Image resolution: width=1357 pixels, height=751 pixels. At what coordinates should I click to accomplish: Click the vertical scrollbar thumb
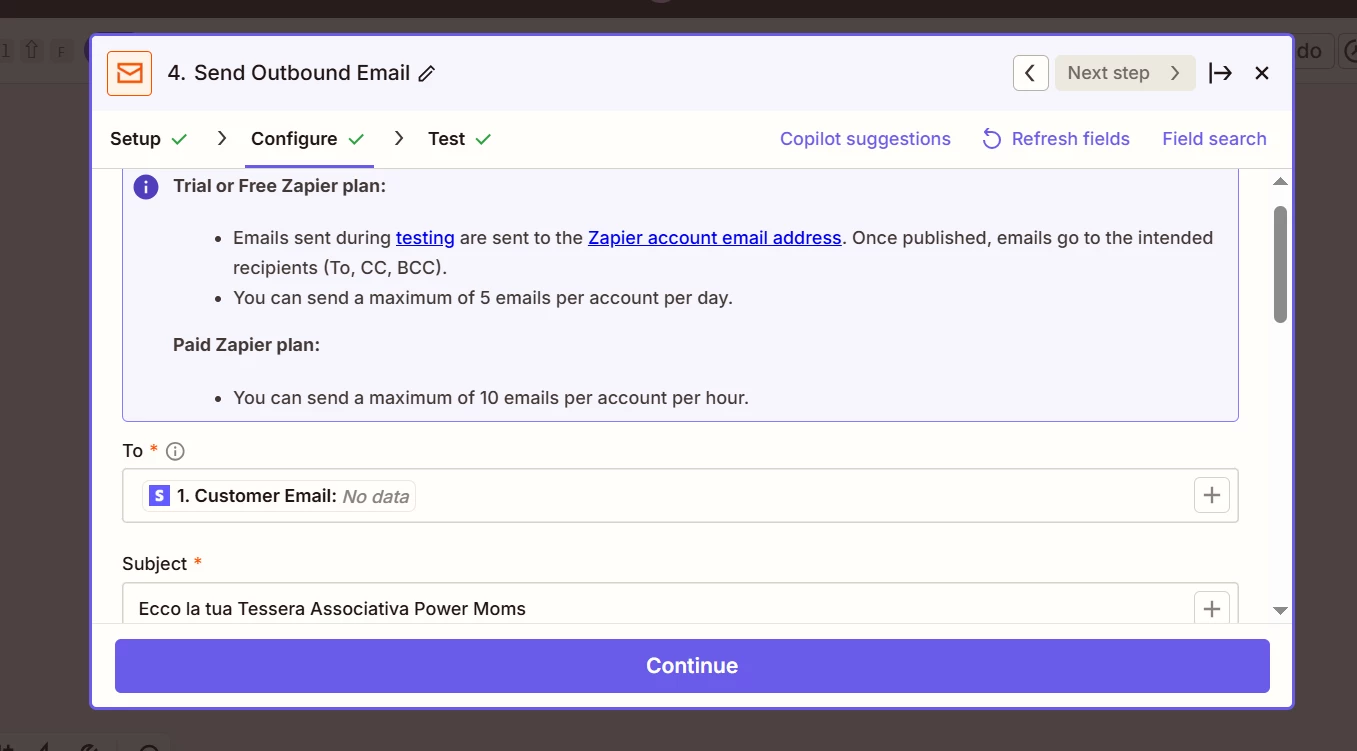1280,264
